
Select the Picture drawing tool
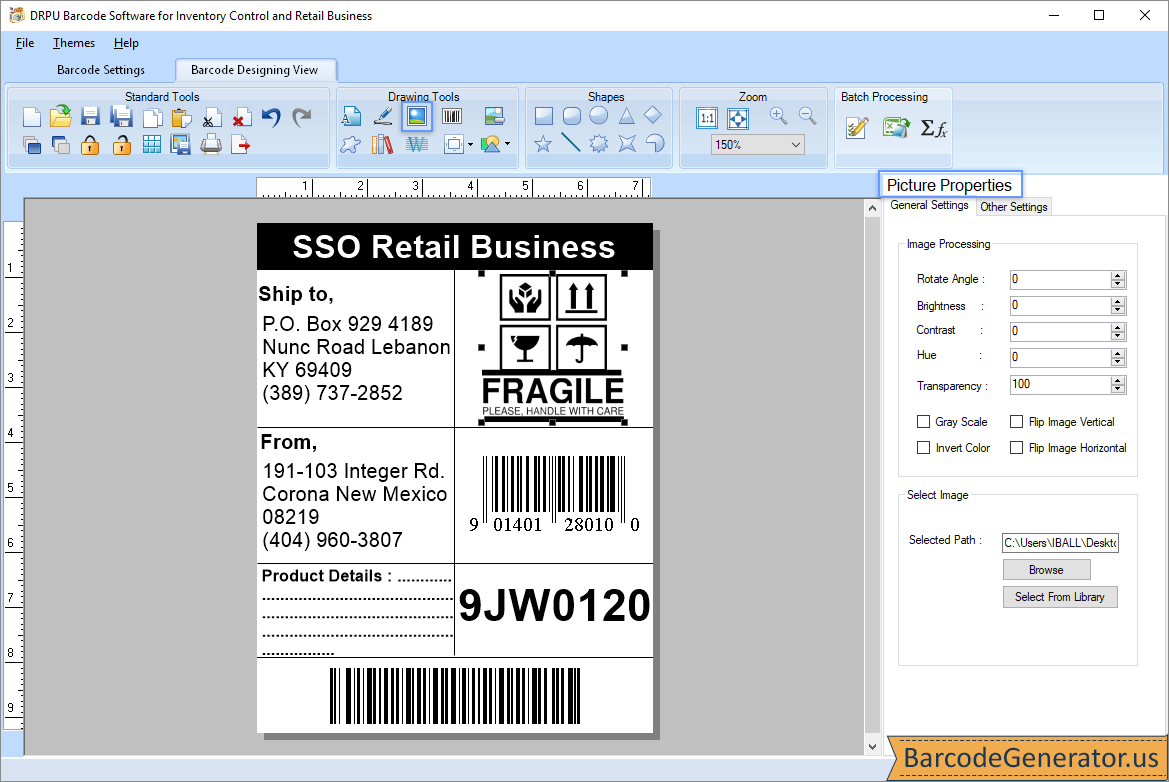(417, 116)
